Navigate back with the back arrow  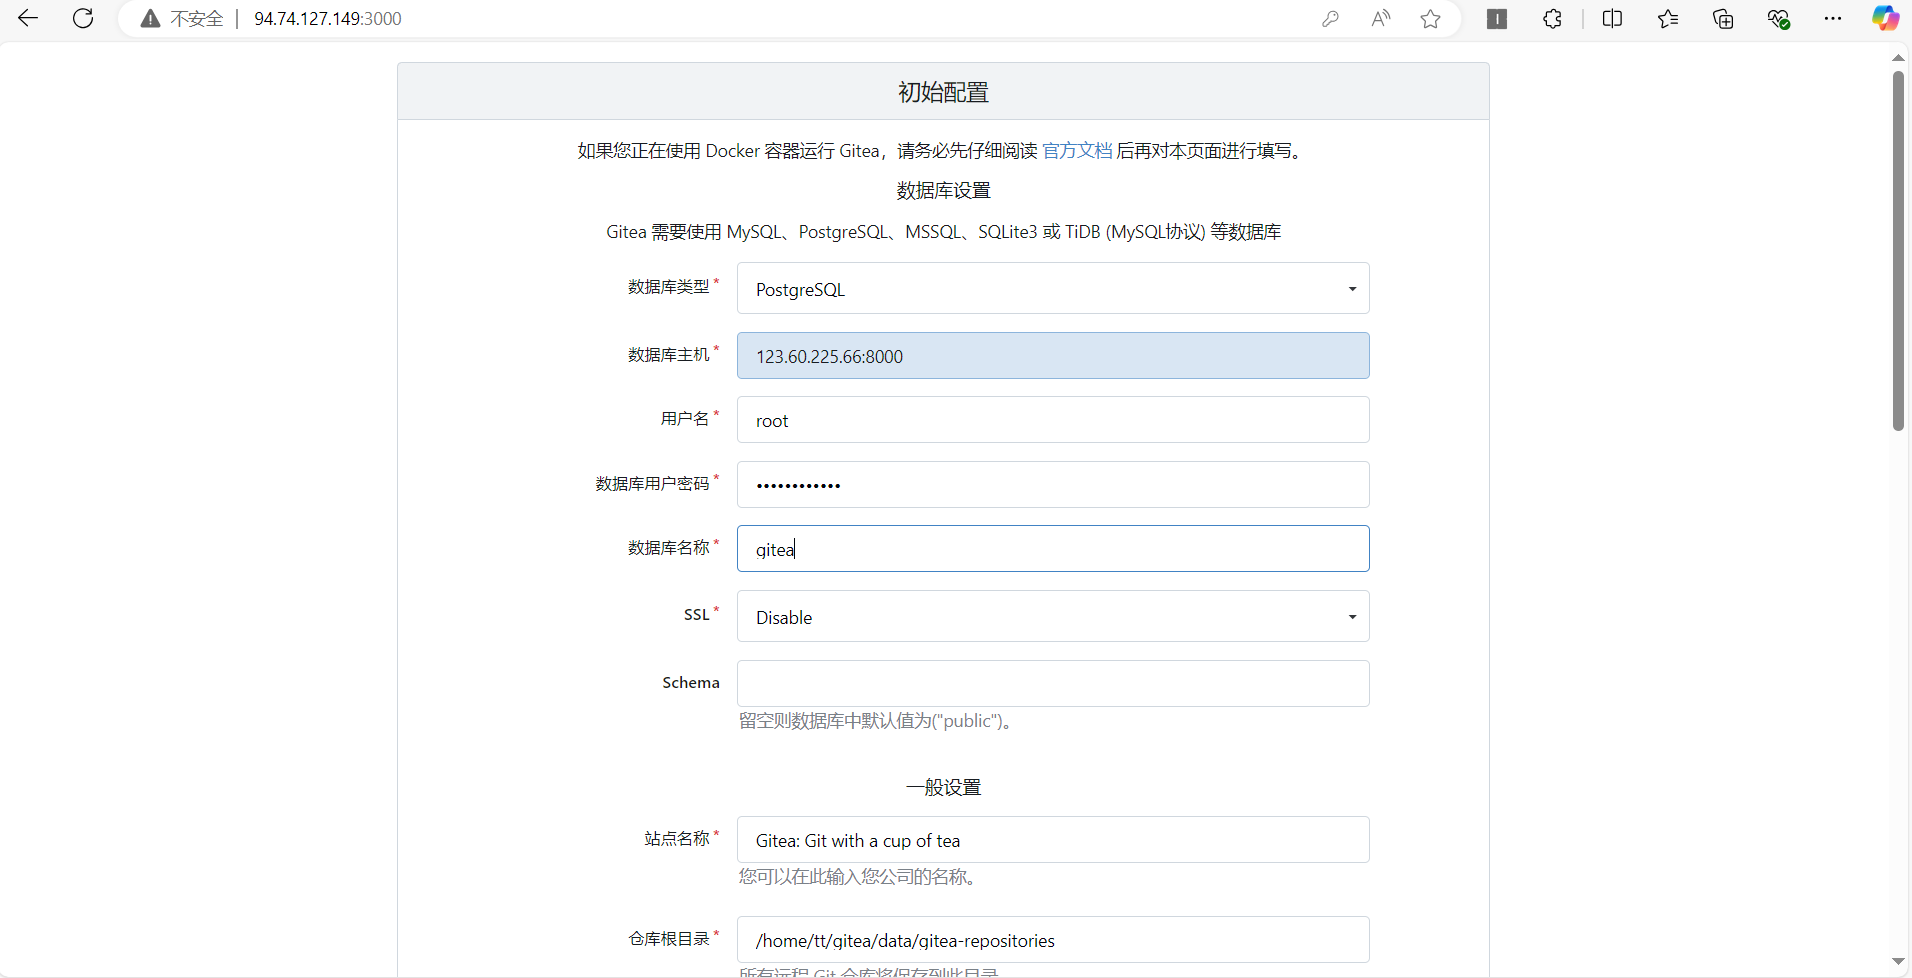(28, 18)
